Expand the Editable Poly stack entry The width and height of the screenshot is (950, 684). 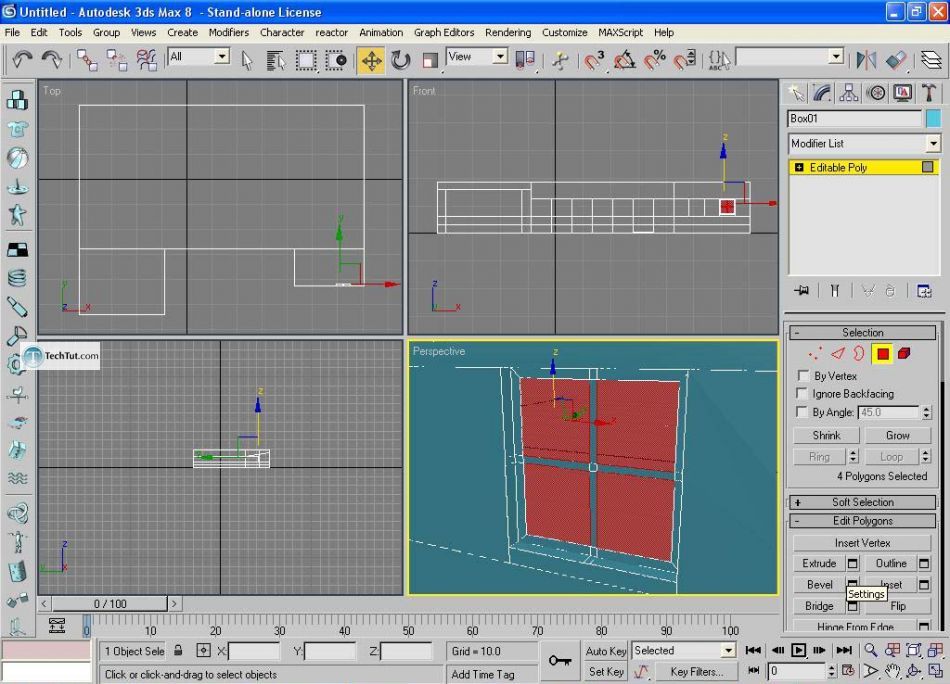(x=799, y=167)
